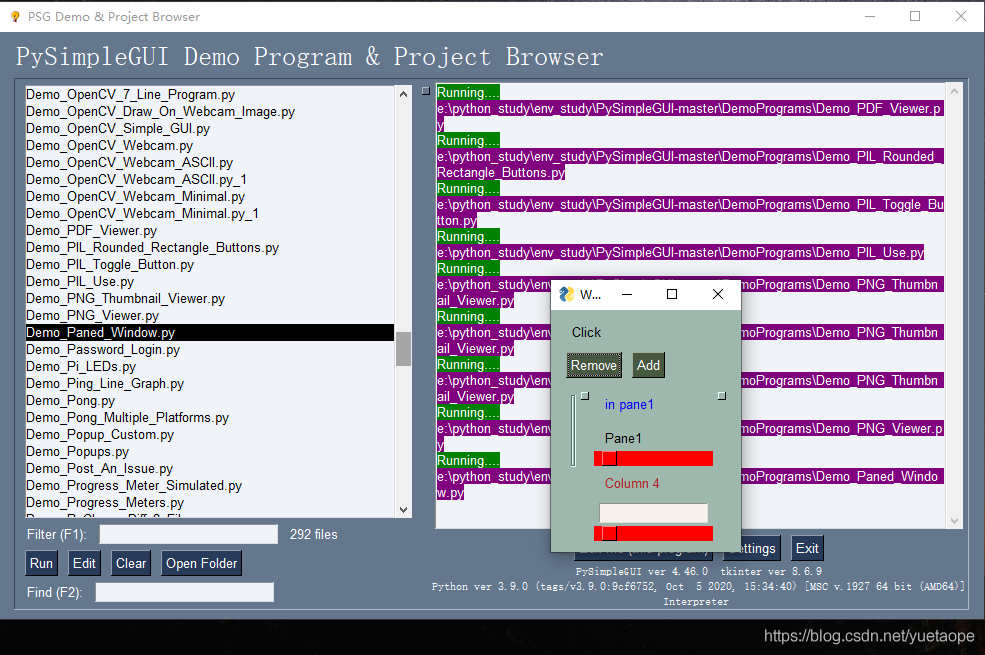The image size is (985, 655).
Task: Click the 'PySimpleGUI ver 4.46.0' version text
Action: [641, 571]
